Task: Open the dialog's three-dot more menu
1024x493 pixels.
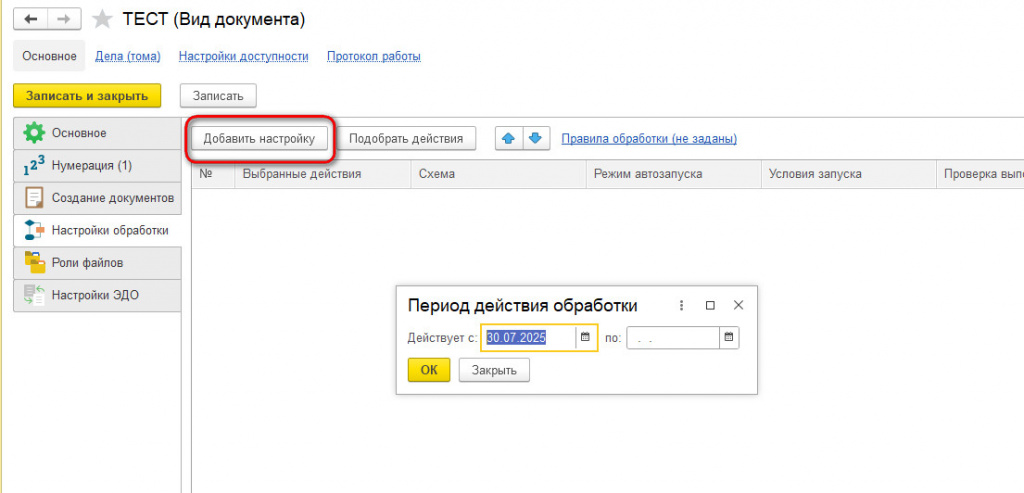Action: click(x=682, y=306)
